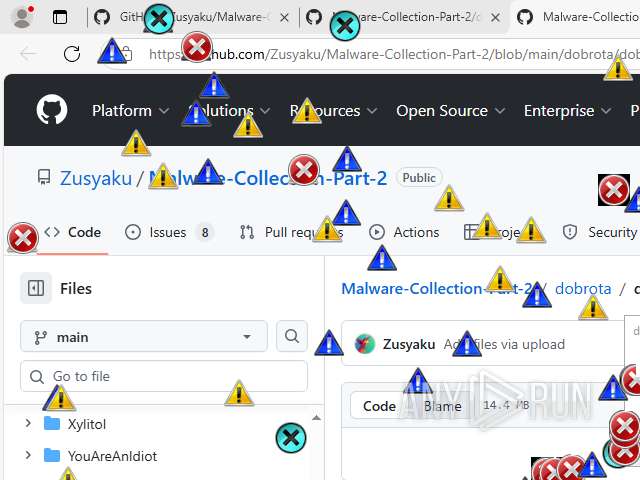This screenshot has width=640, height=480.
Task: Open the Solutions dropdown menu
Action: (x=229, y=111)
